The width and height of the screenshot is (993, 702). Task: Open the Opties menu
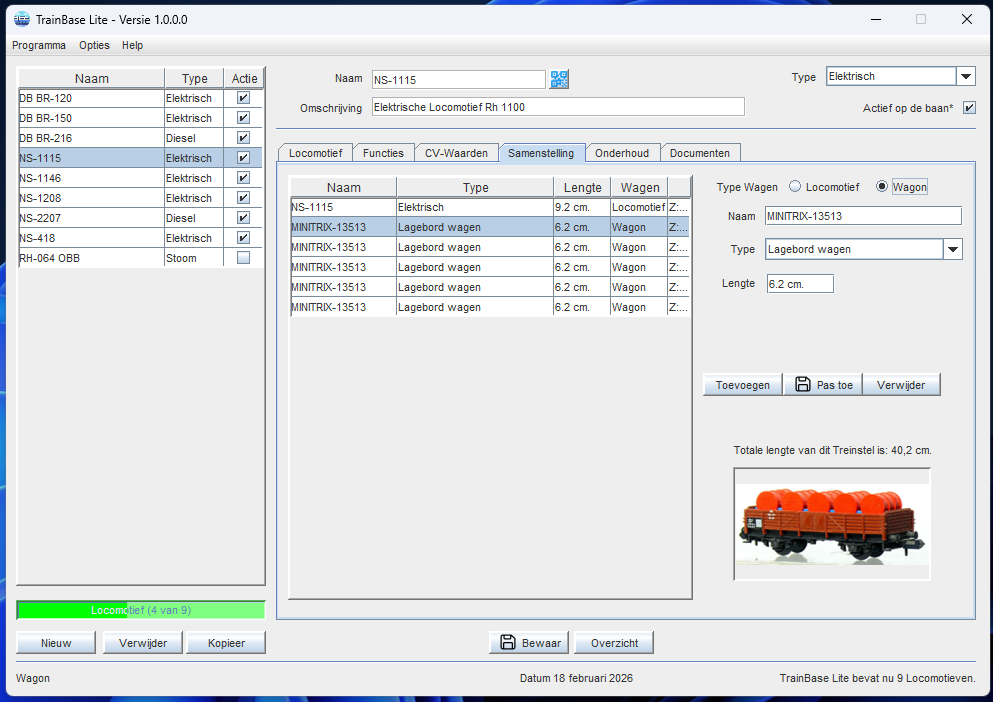click(x=94, y=45)
